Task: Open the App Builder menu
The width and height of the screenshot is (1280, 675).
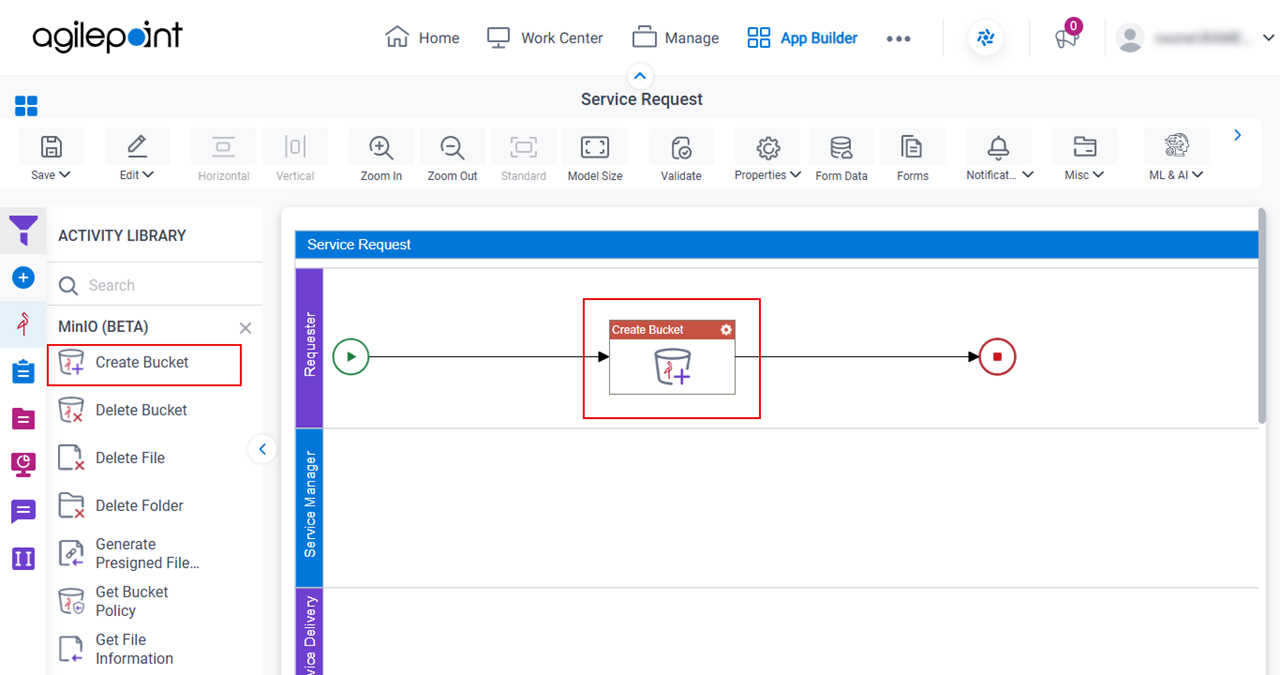Action: [x=802, y=38]
